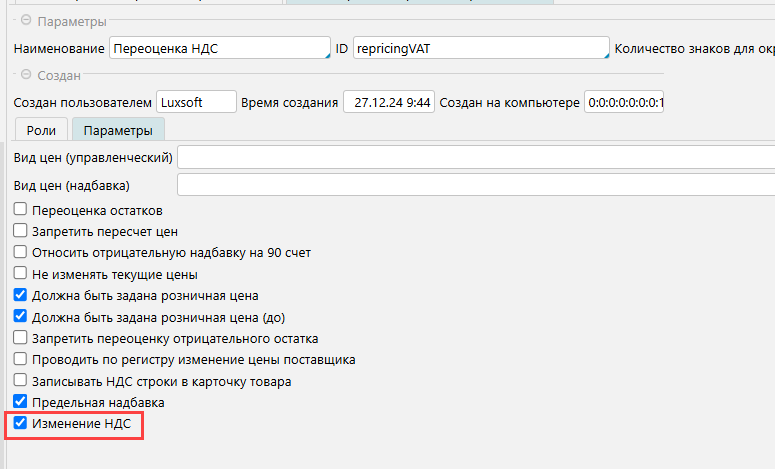Collapse the Создан section

point(24,75)
